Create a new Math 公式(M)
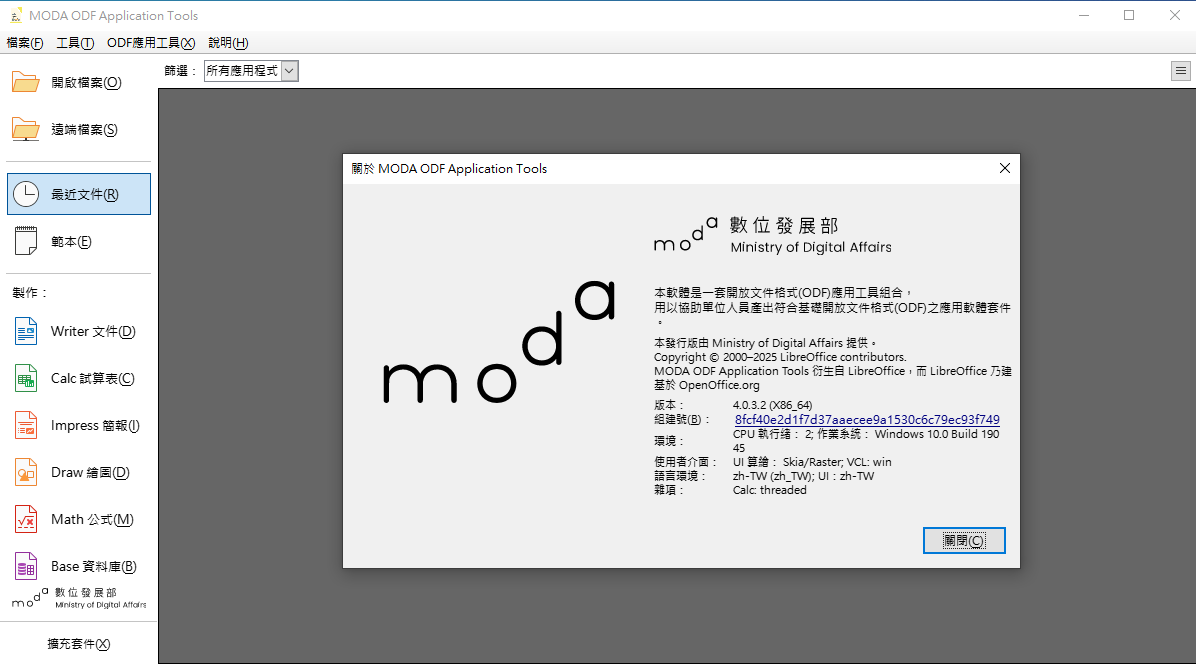The width and height of the screenshot is (1196, 664). coord(92,520)
